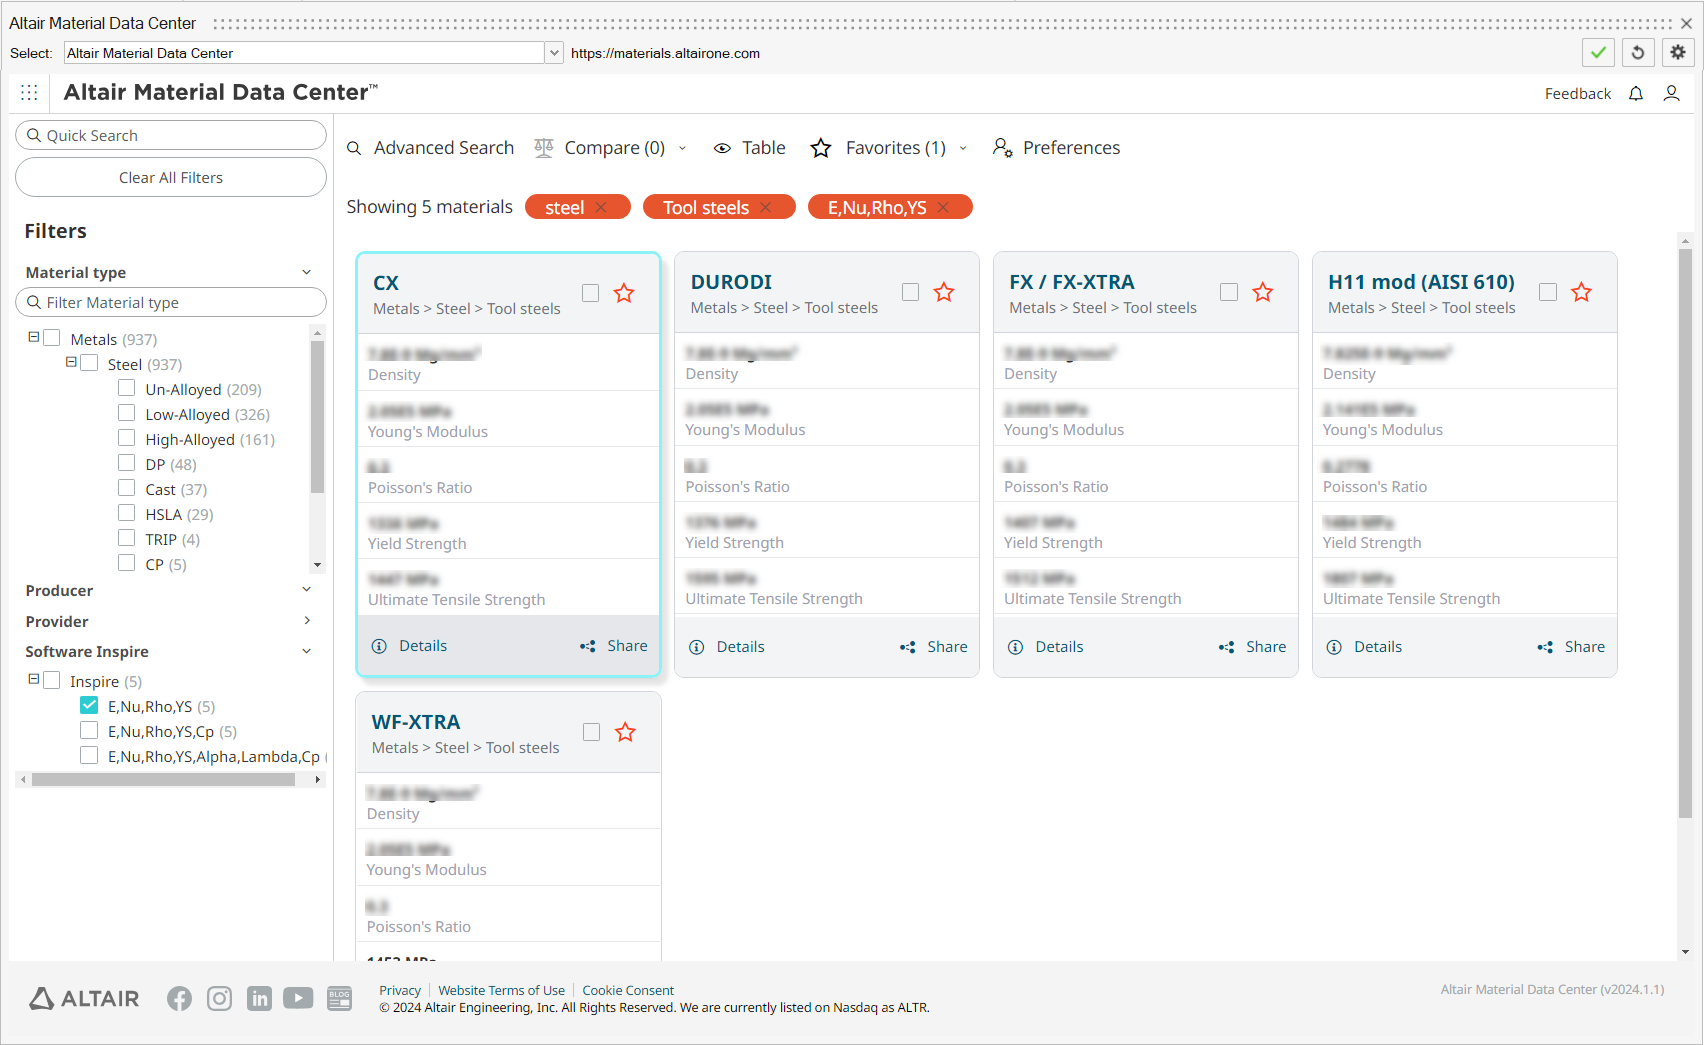Open the app grid launcher icon

[29, 92]
